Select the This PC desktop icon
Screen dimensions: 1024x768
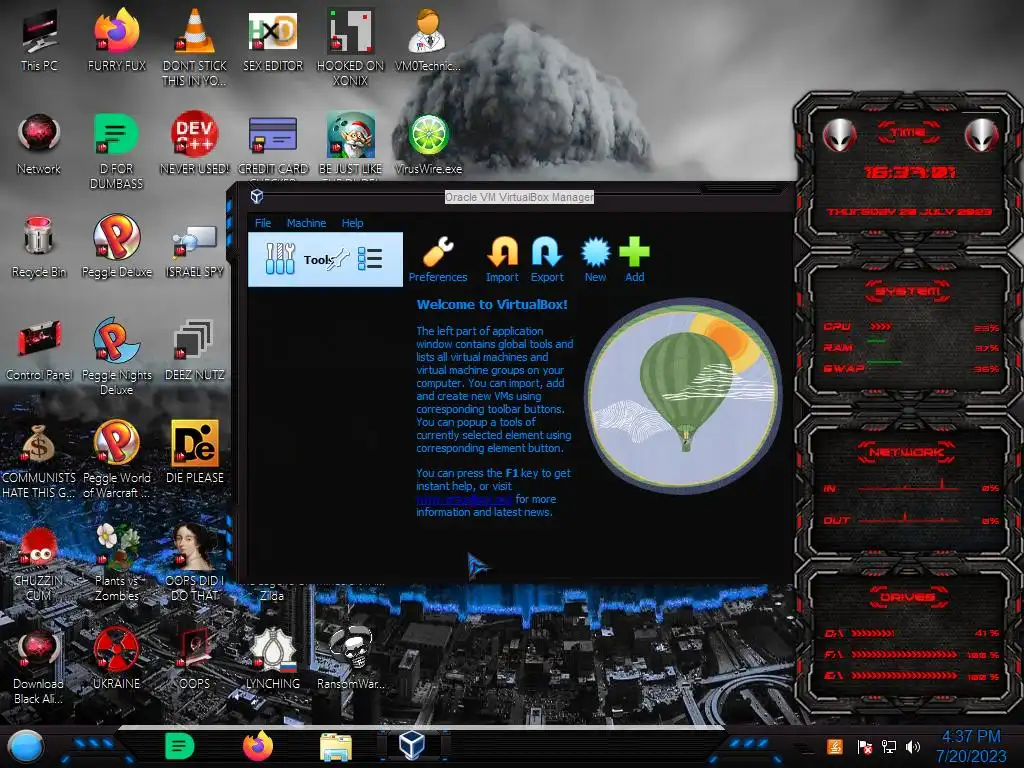pos(39,40)
